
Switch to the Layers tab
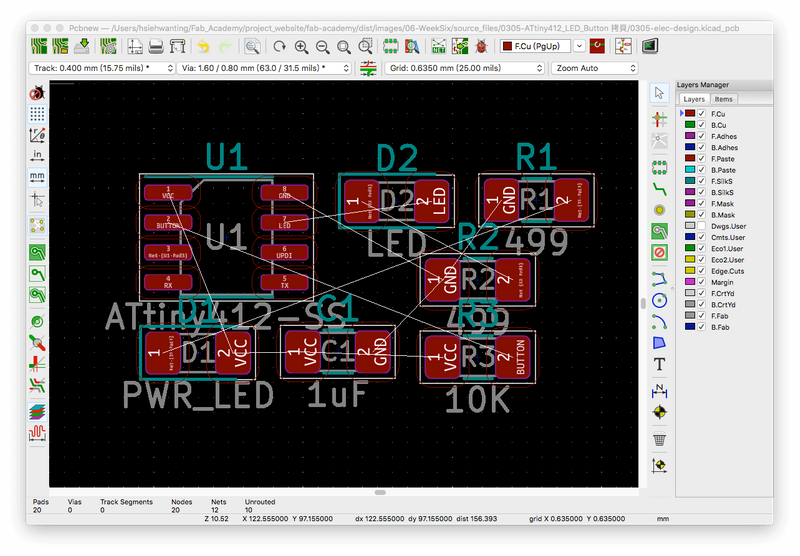[694, 99]
